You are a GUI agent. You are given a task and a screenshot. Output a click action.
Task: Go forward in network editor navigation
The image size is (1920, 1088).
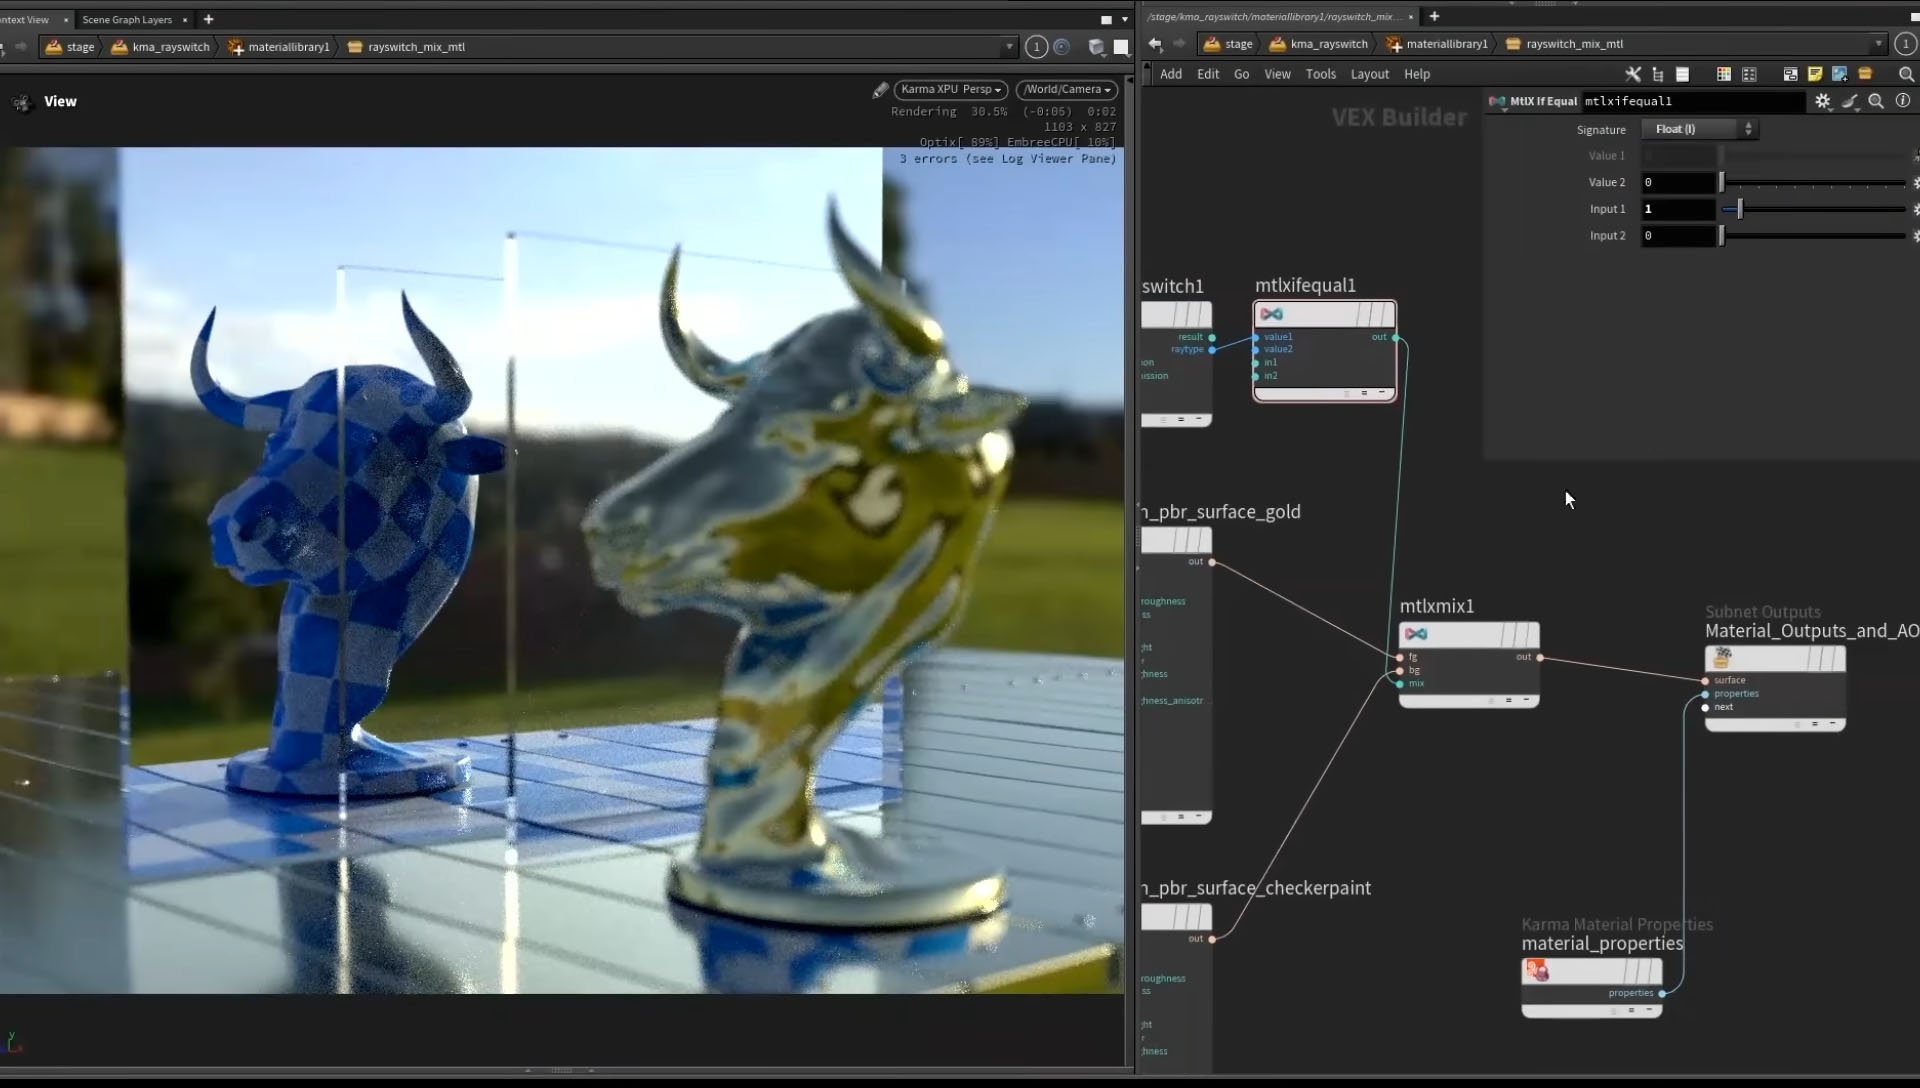[1179, 43]
